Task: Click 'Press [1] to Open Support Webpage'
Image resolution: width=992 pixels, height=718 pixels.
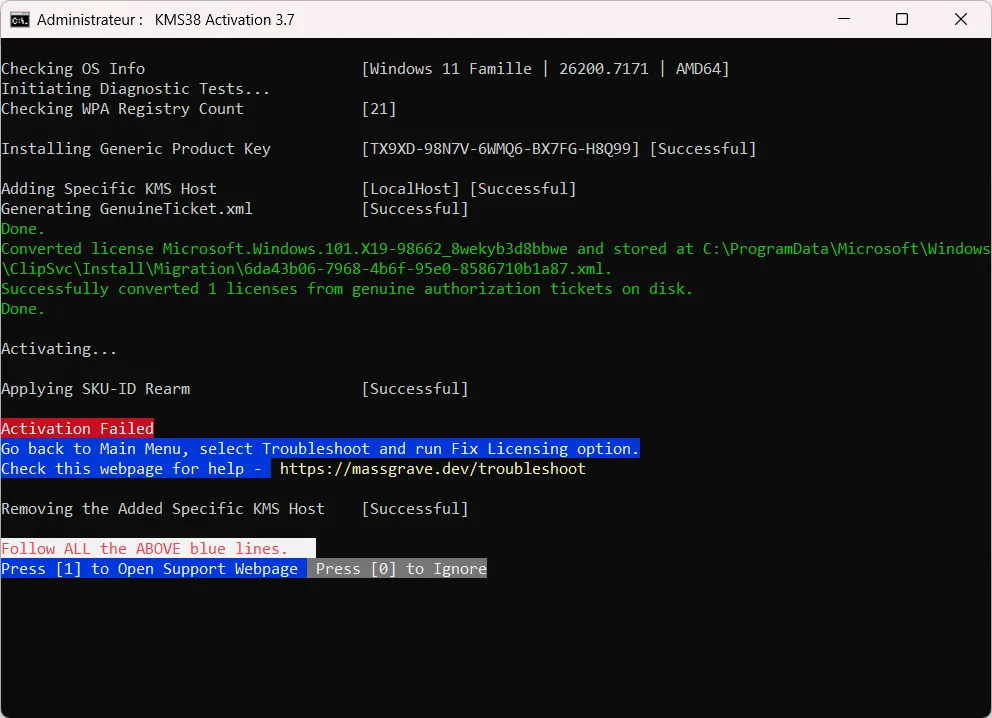Action: coord(150,569)
